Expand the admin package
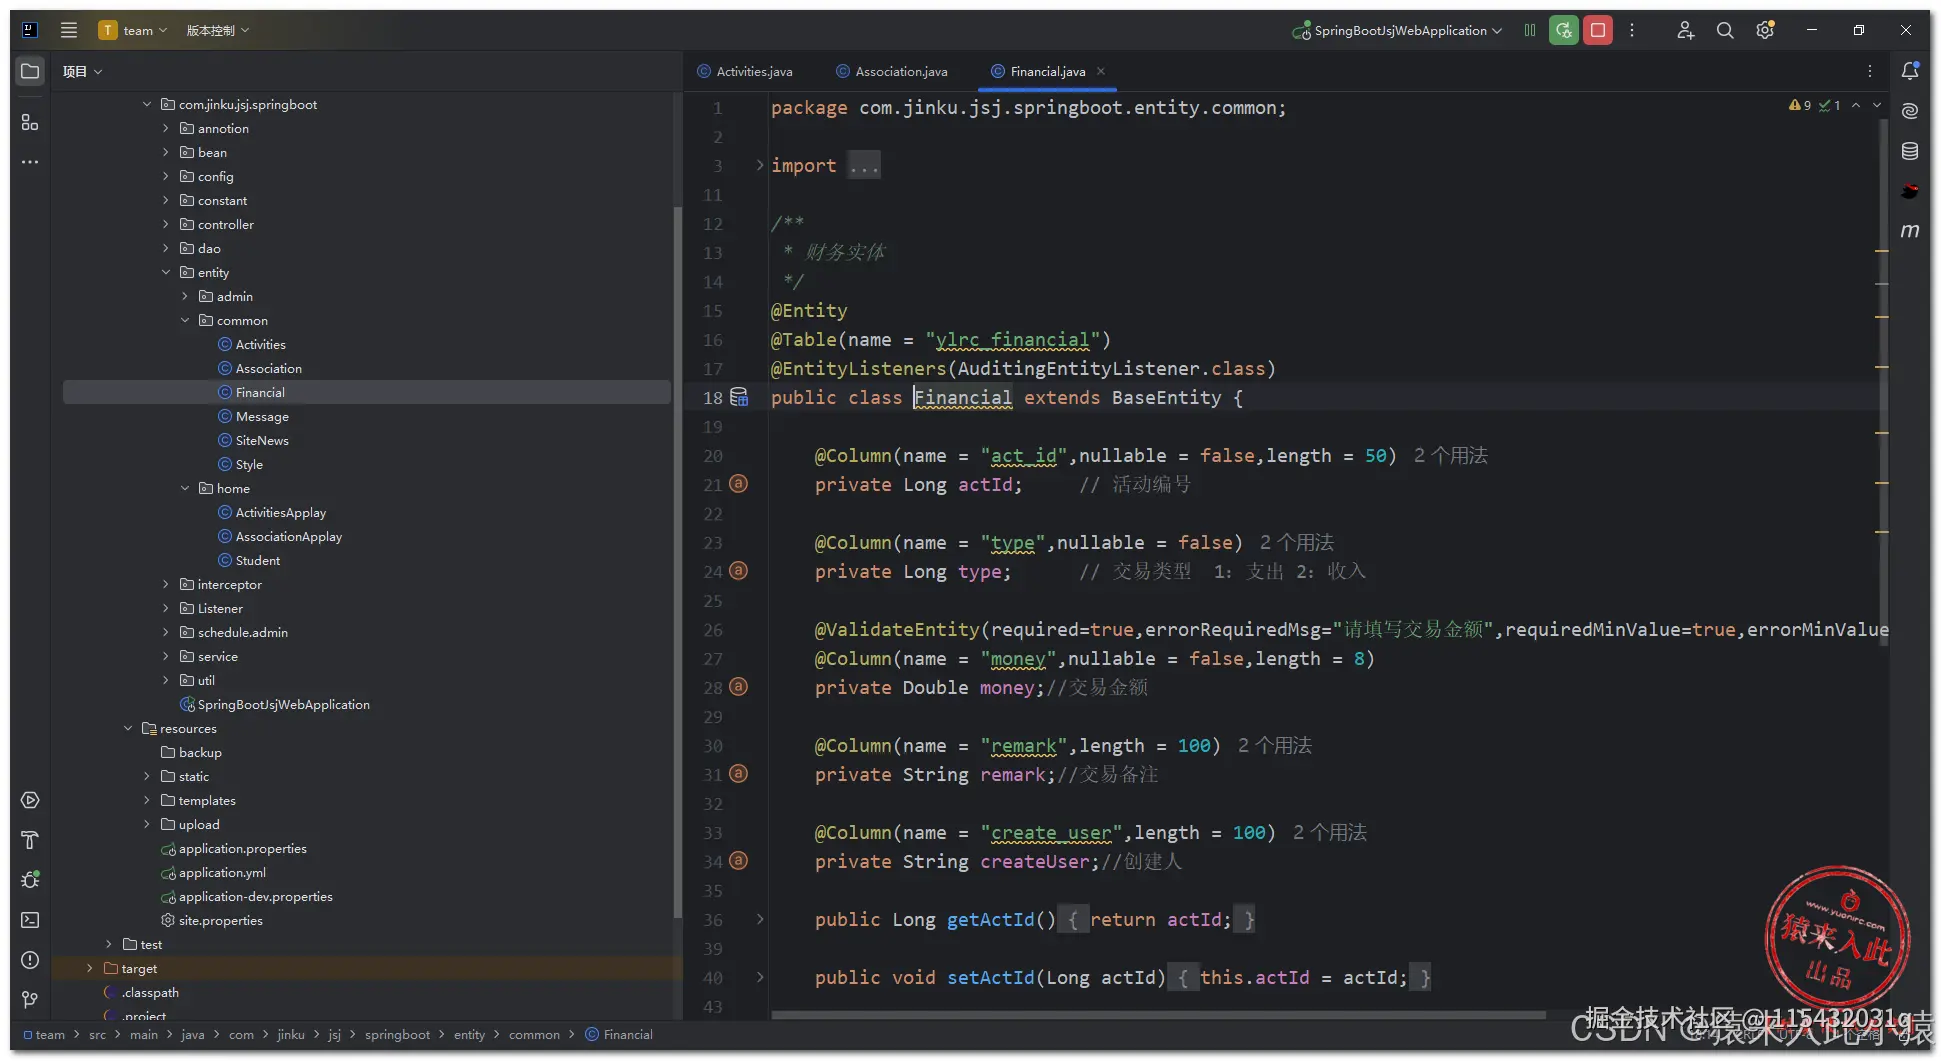This screenshot has height=1061, width=1941. (185, 296)
